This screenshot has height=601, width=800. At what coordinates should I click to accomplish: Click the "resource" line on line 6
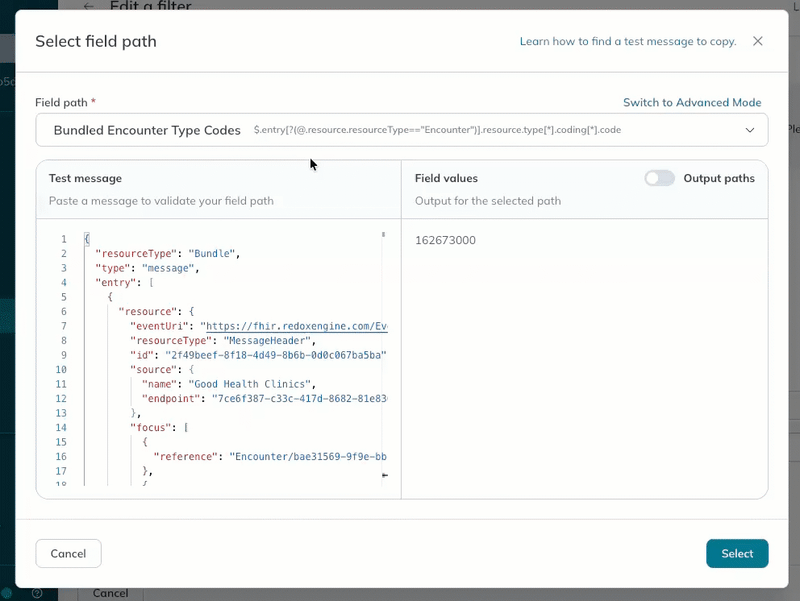tap(156, 312)
